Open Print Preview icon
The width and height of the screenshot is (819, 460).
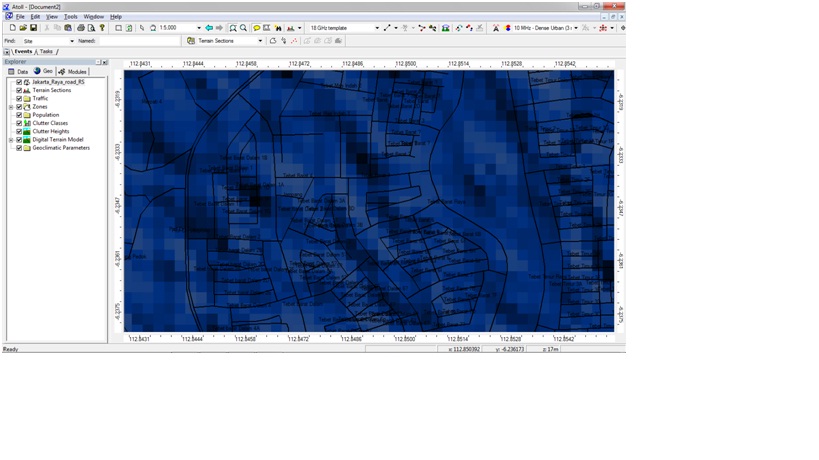91,28
